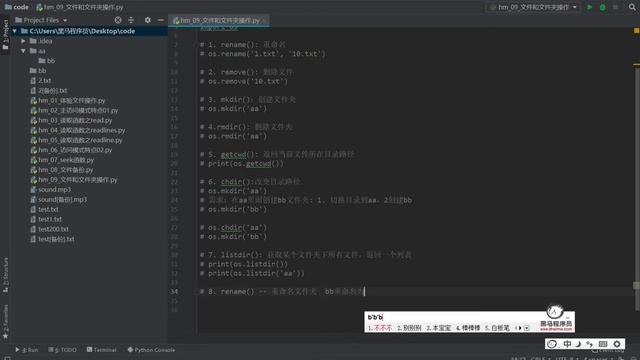Image resolution: width=640 pixels, height=360 pixels.
Task: Run the script with the green play icon
Action: click(589, 7)
